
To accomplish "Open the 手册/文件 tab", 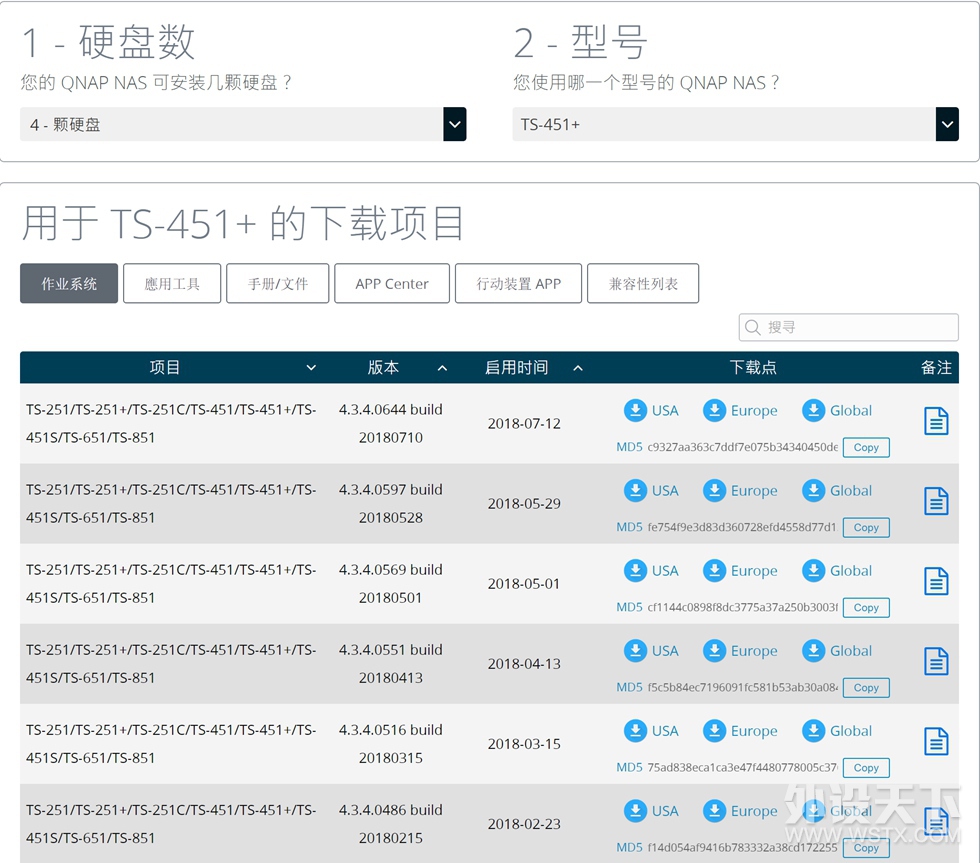I will (278, 284).
